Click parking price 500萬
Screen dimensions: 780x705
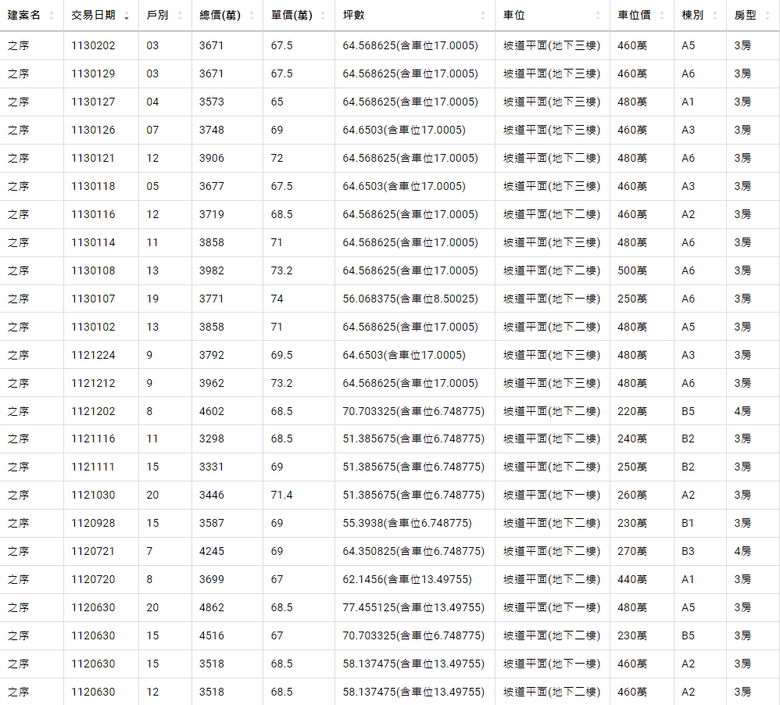point(632,271)
